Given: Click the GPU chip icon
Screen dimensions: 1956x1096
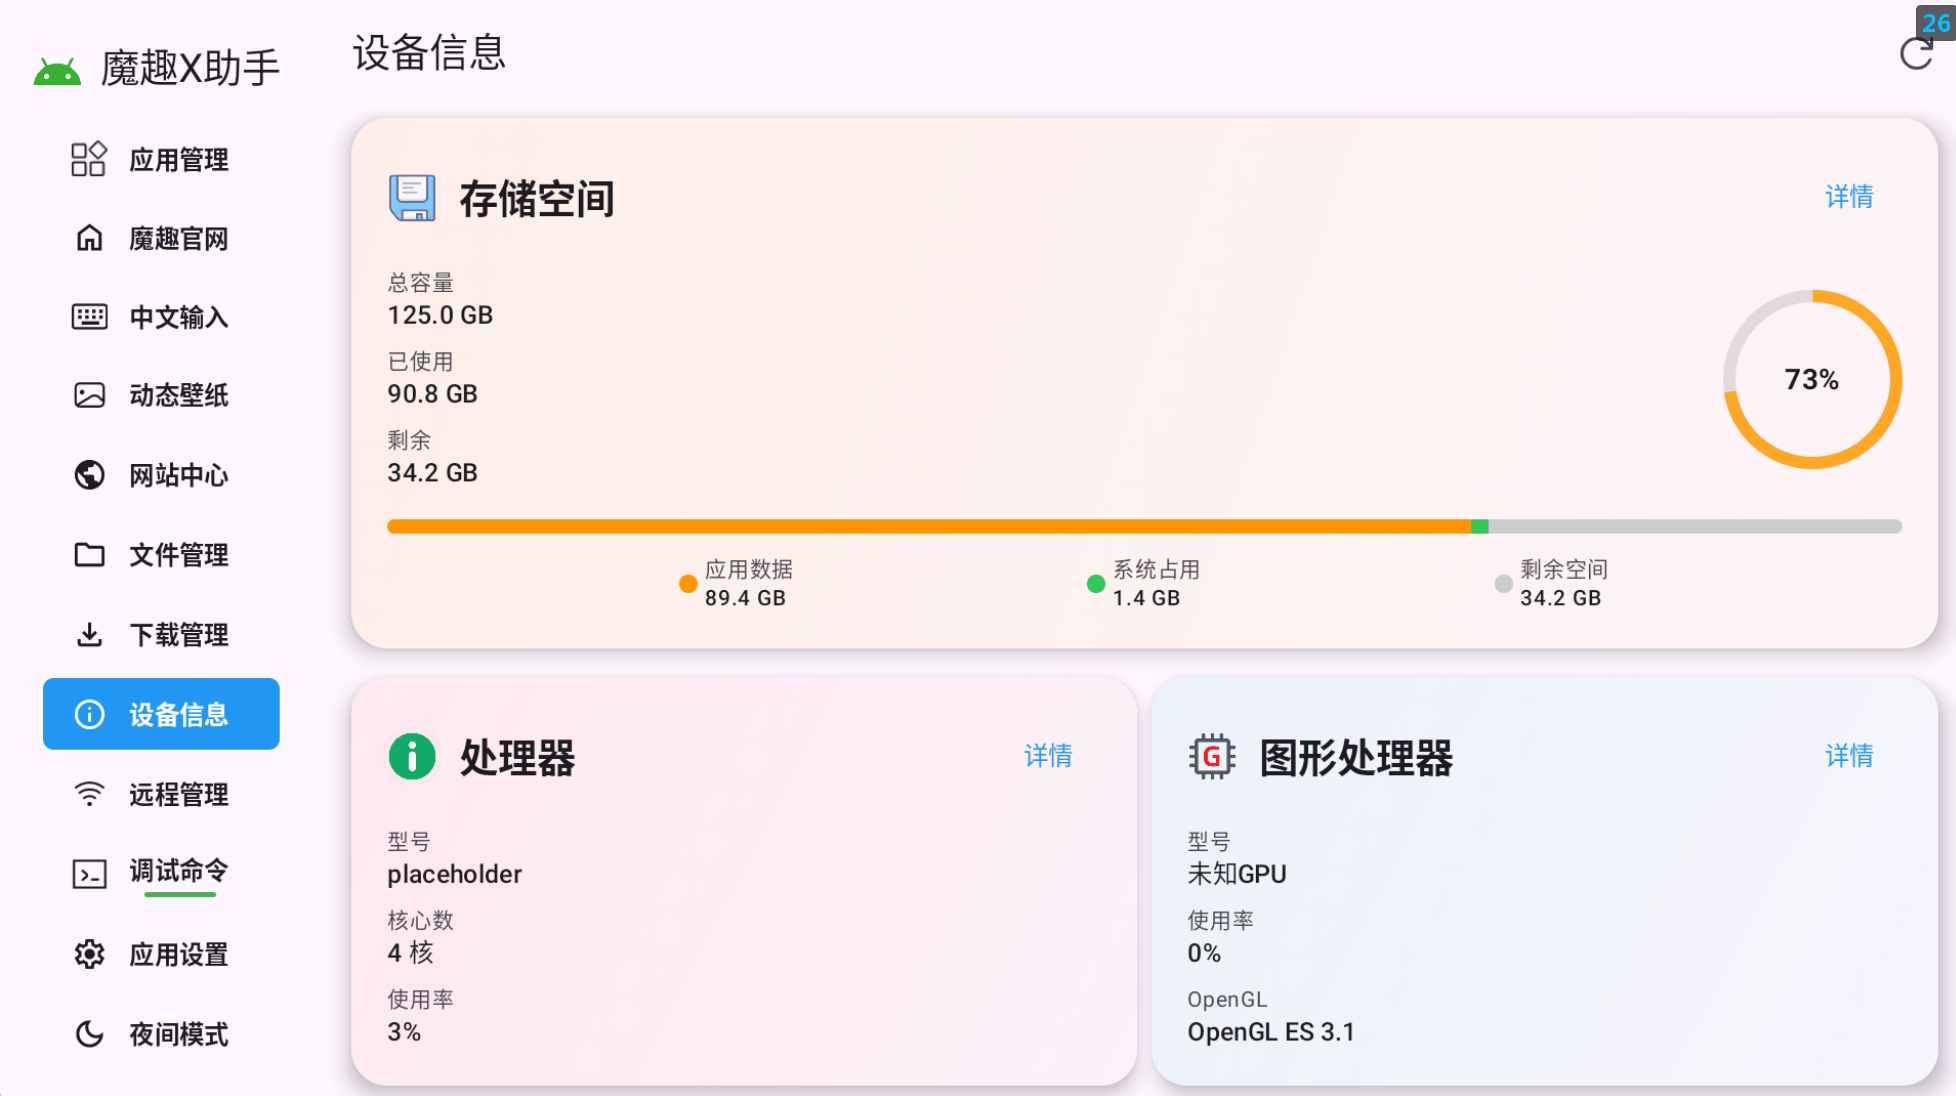Looking at the screenshot, I should coord(1212,756).
